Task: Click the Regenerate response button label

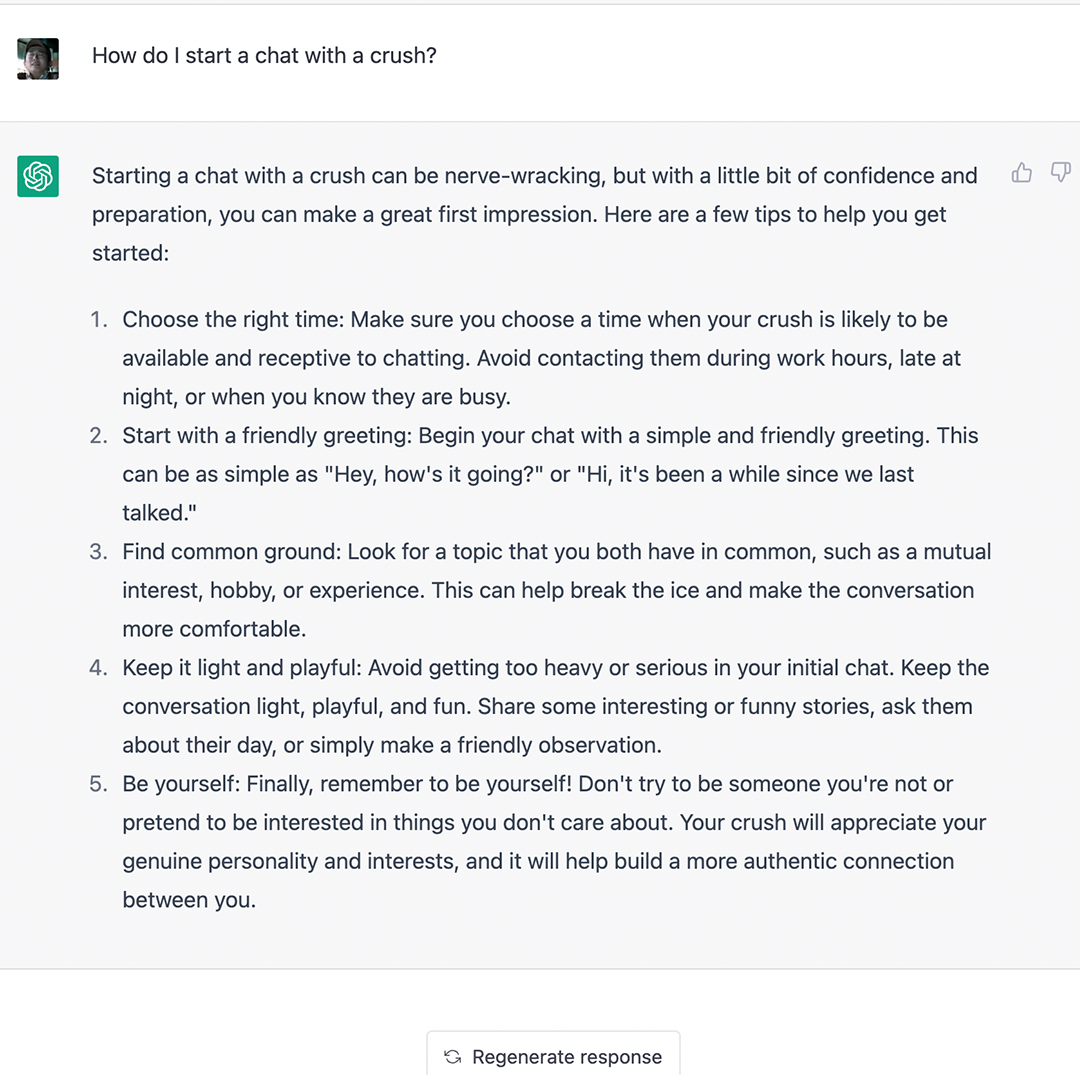Action: pos(567,1057)
